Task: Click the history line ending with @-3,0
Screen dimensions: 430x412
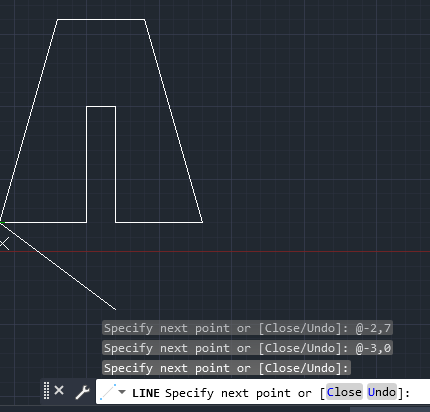Action: (247, 348)
